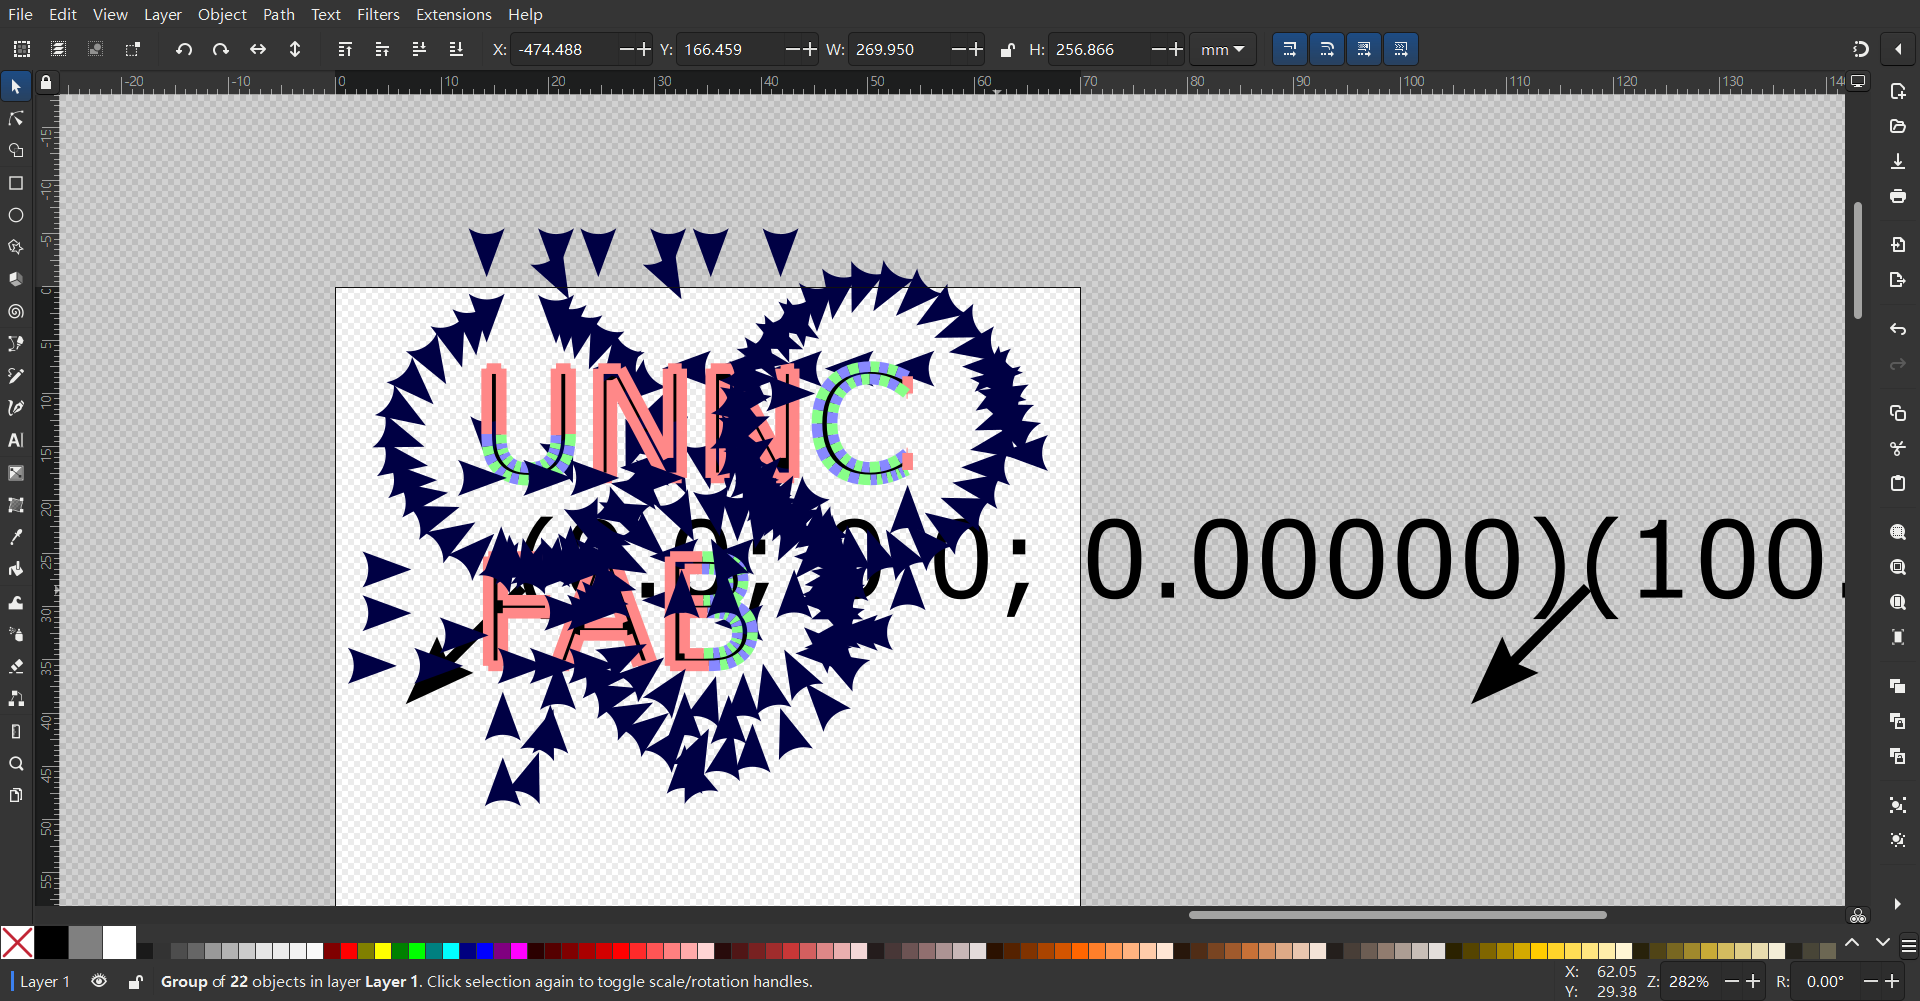This screenshot has width=1920, height=1001.
Task: Open the Path menu
Action: pos(279,14)
